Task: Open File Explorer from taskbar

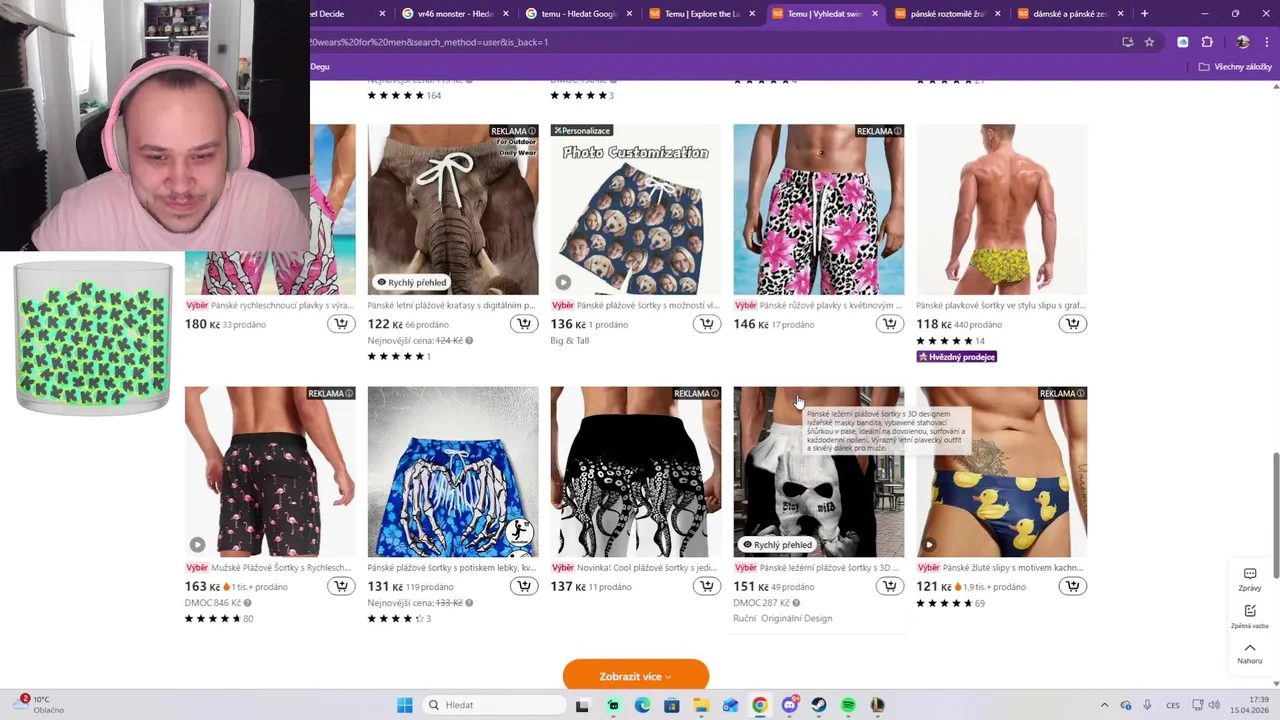Action: point(701,705)
